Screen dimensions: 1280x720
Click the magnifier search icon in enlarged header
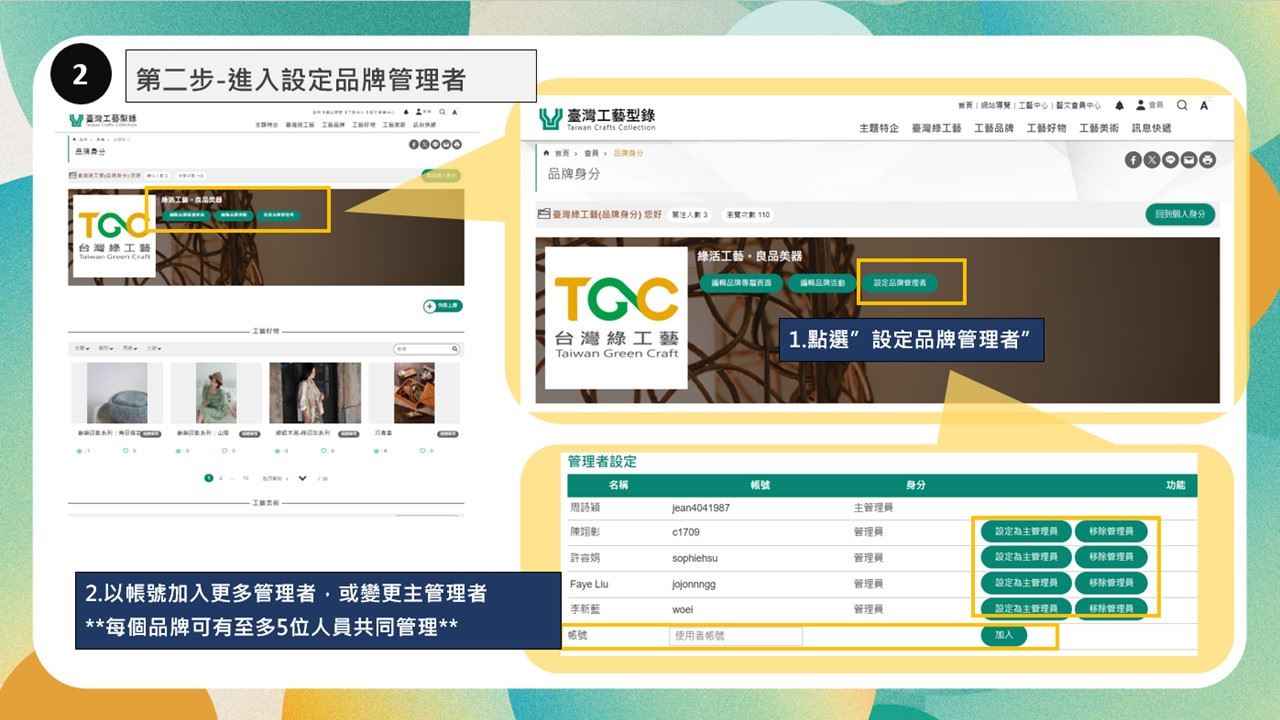pyautogui.click(x=1182, y=105)
